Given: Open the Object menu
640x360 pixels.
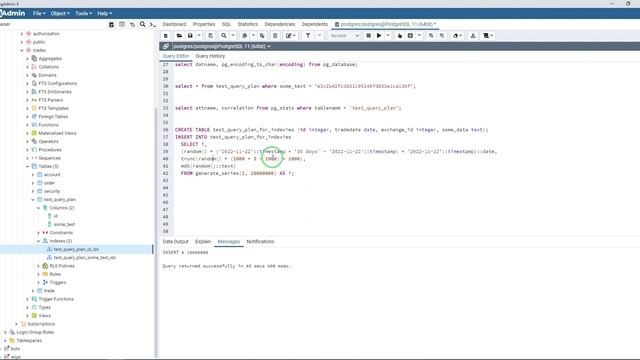Looking at the screenshot, I should pyautogui.click(x=60, y=13).
